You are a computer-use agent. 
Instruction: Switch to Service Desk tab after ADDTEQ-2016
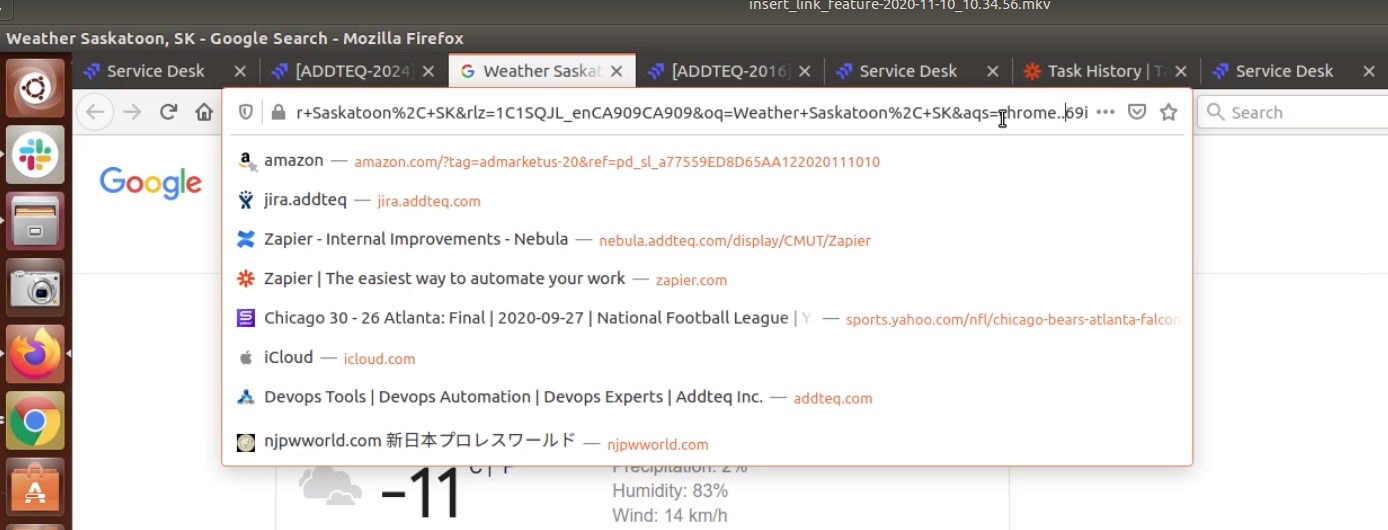pyautogui.click(x=907, y=71)
